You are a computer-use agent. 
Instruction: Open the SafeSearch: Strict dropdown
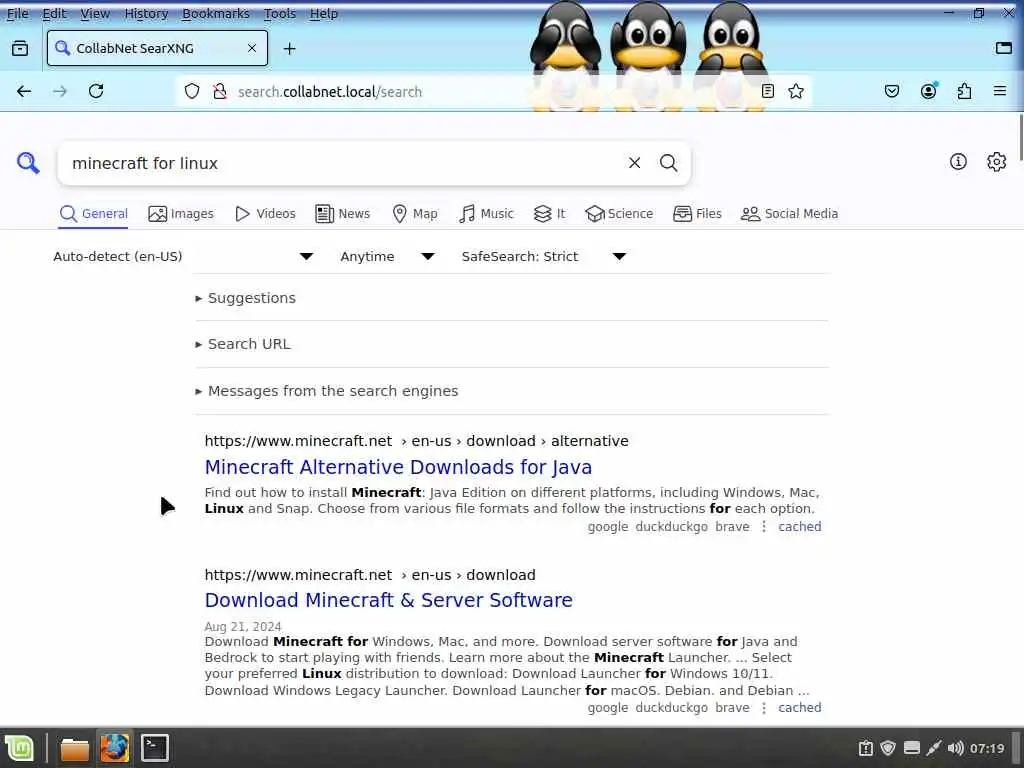(543, 257)
